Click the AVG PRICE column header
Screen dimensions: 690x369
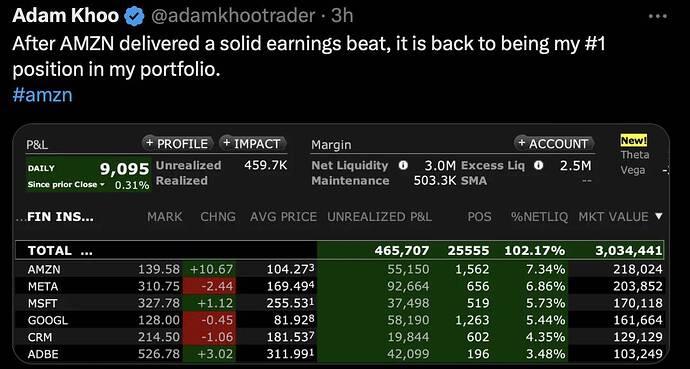[x=283, y=217]
